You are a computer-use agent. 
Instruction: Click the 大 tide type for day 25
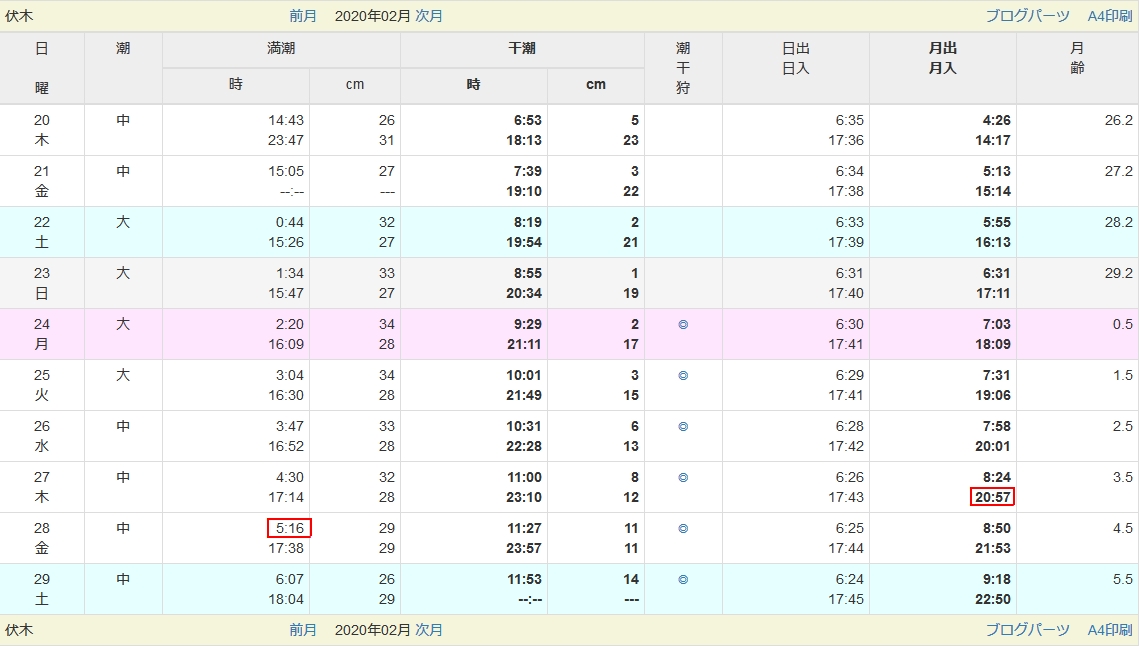click(x=123, y=375)
